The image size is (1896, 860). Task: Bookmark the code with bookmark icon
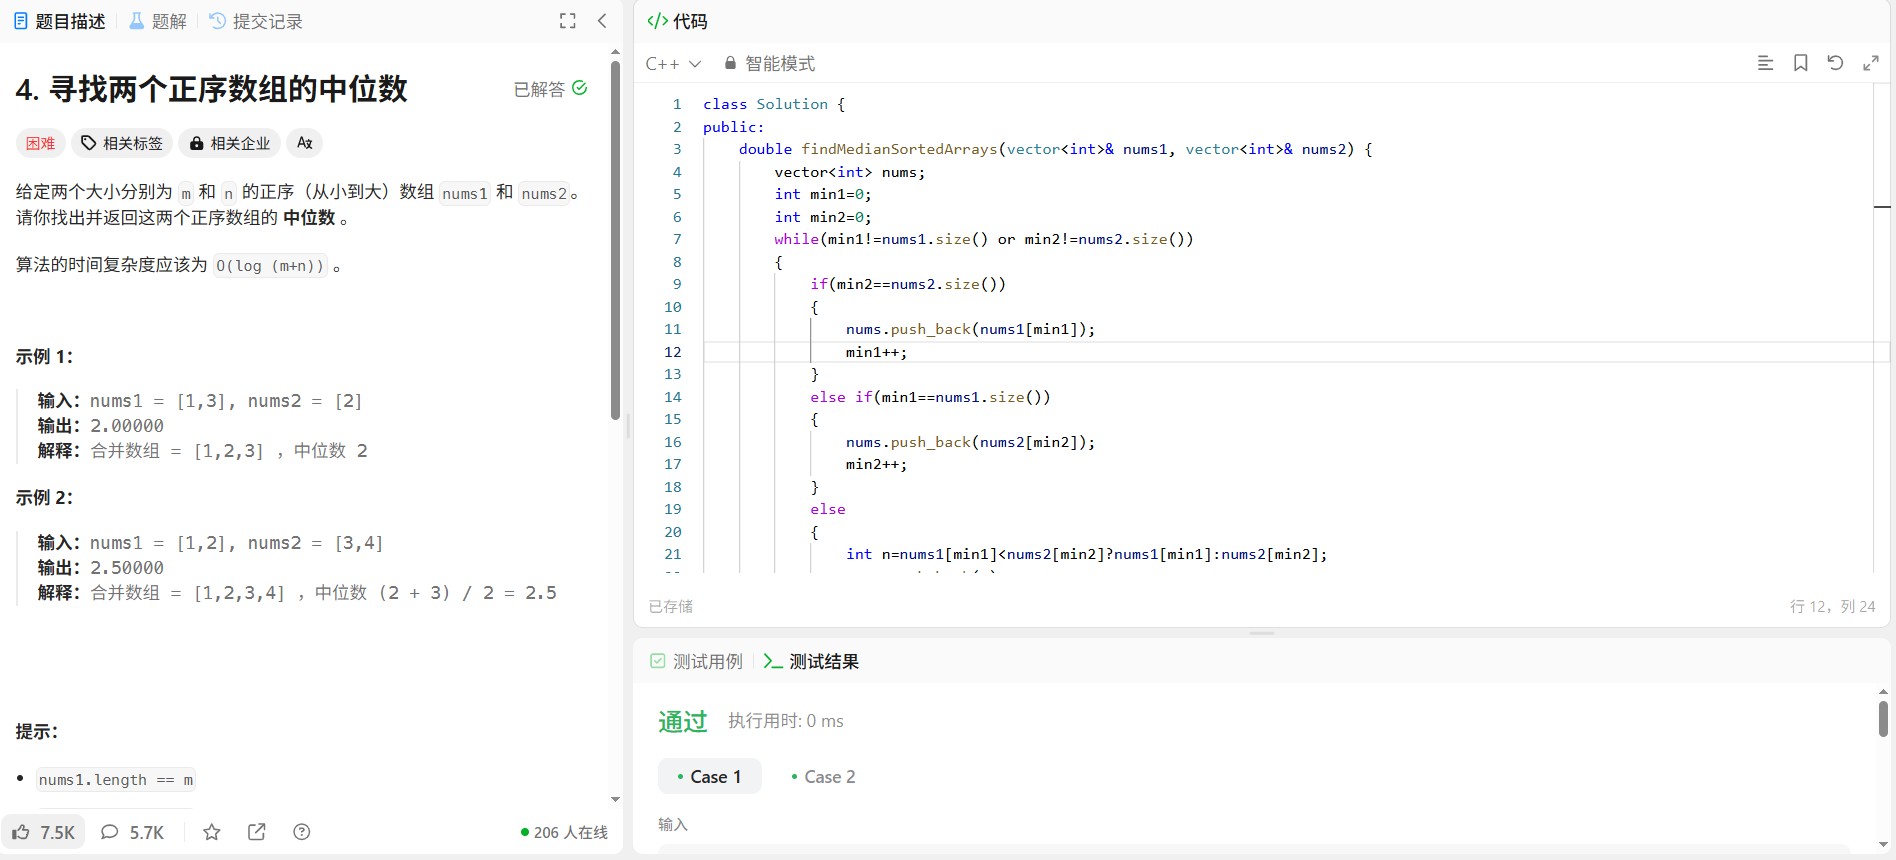pyautogui.click(x=1800, y=63)
